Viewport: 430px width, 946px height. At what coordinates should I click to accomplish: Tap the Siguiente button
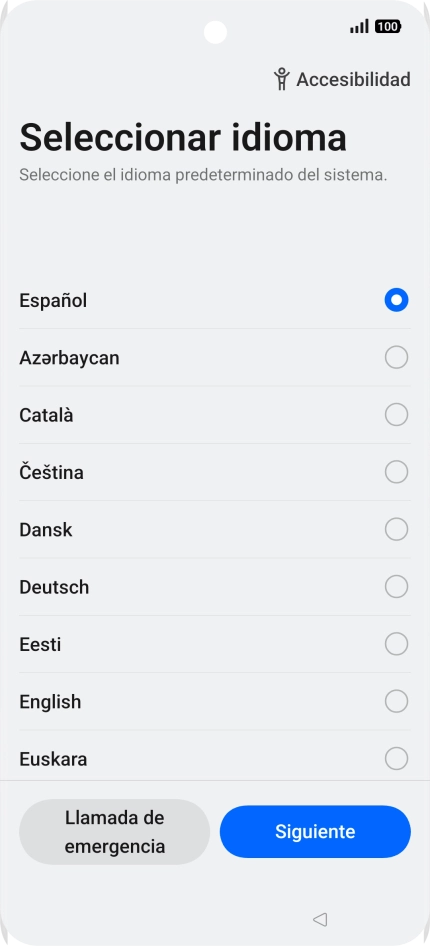pos(315,831)
